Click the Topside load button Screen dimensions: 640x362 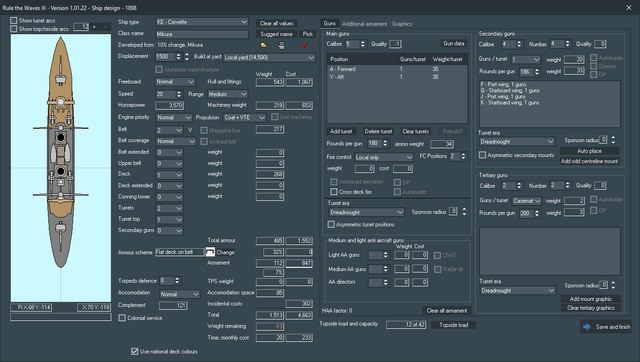point(453,325)
